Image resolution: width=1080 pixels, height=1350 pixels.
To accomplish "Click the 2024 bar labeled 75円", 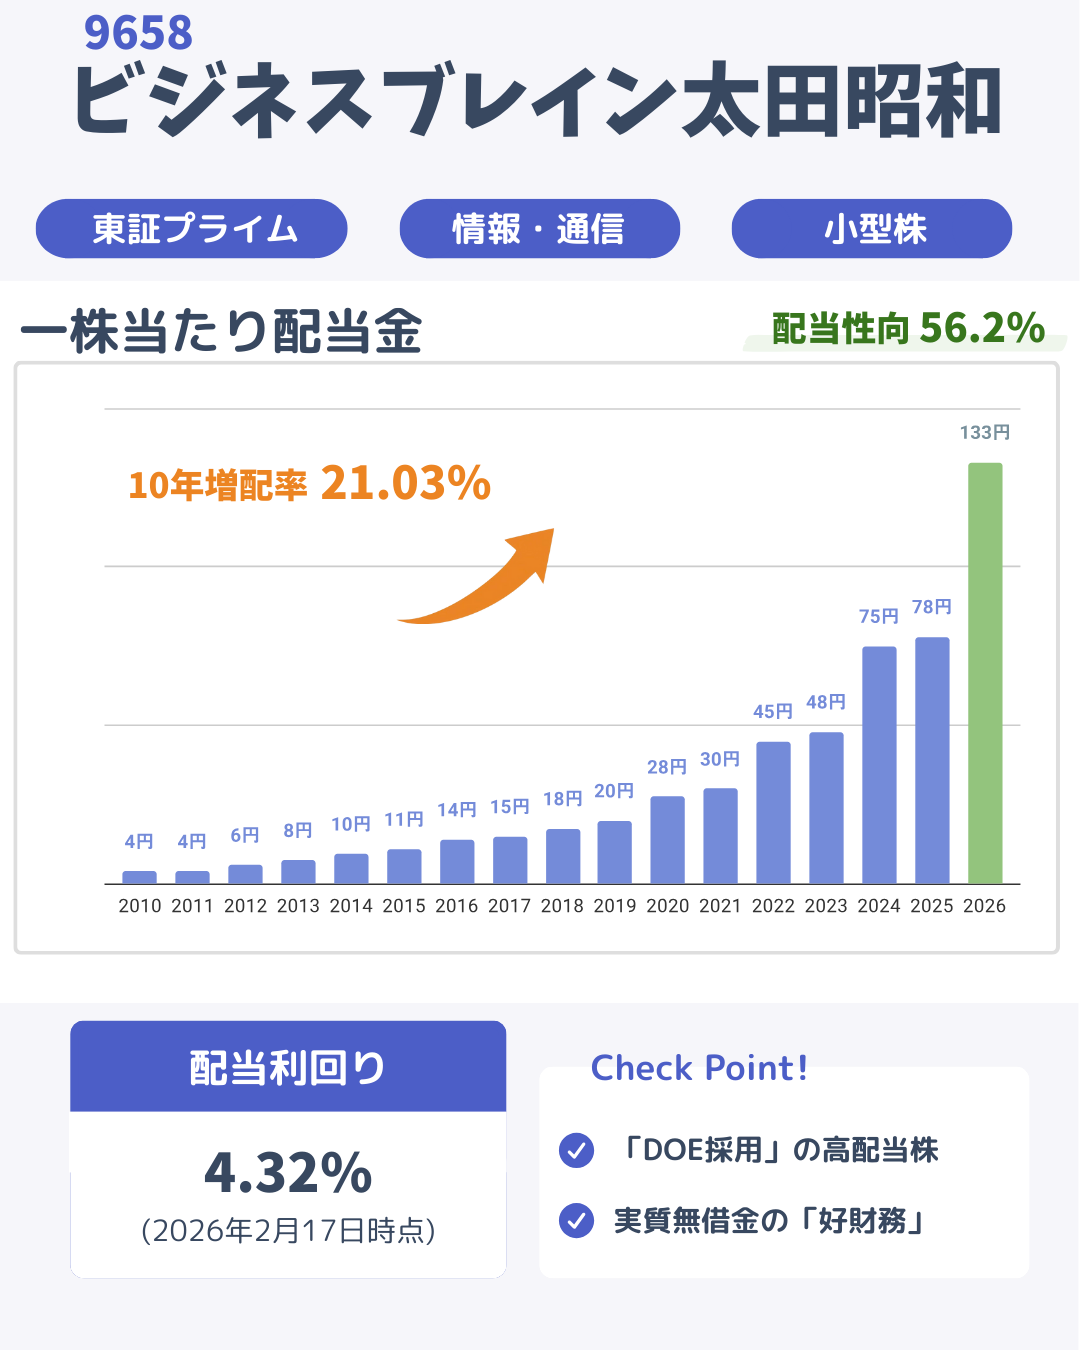I will click(x=879, y=765).
